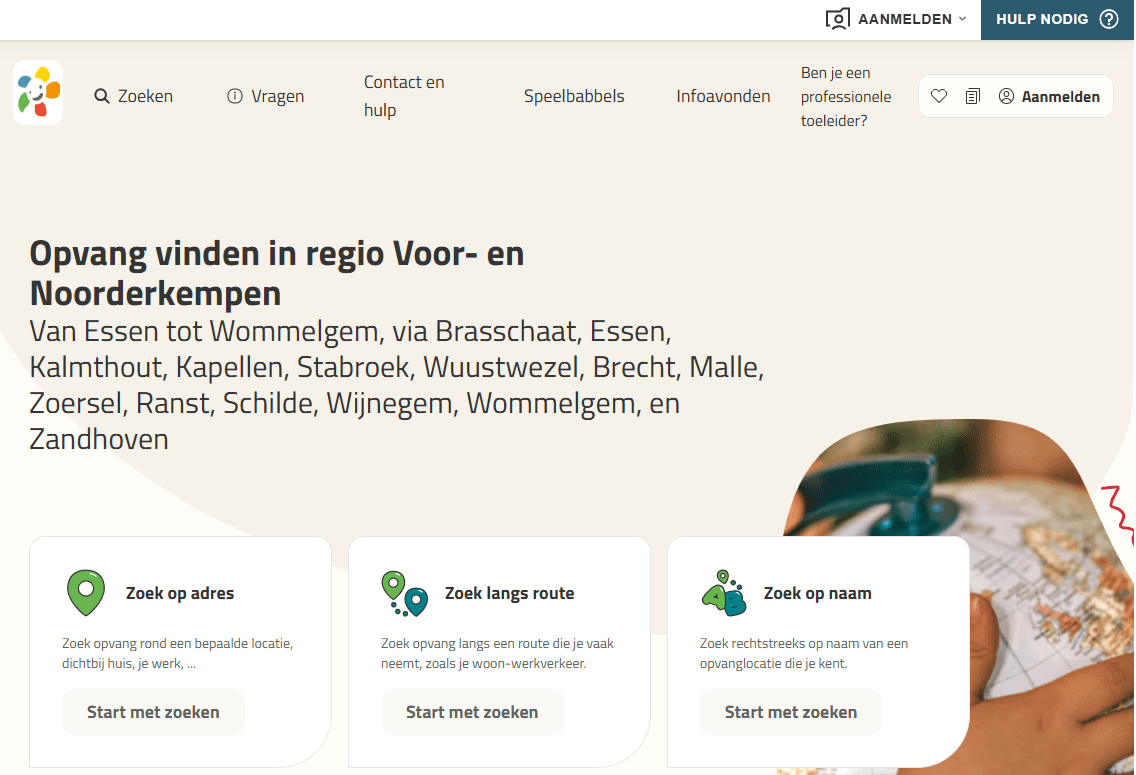This screenshot has width=1136, height=775.
Task: Click the colorful flower site logo
Action: pos(38,93)
